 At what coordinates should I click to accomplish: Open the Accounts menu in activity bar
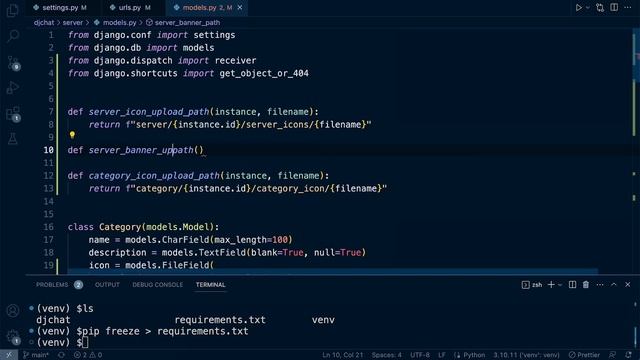pyautogui.click(x=13, y=311)
